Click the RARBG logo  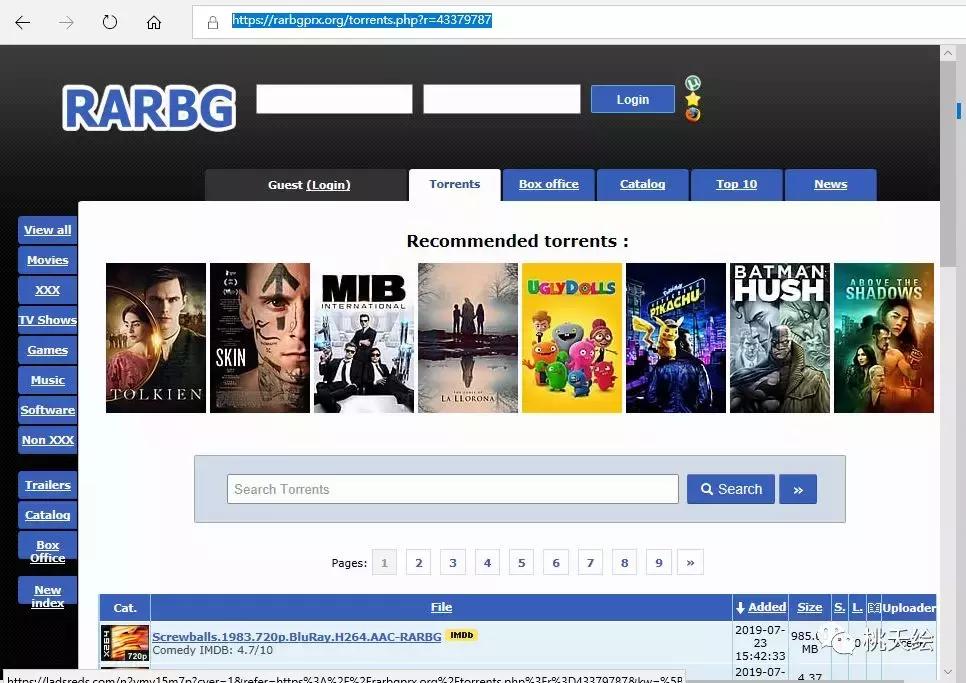tap(150, 107)
